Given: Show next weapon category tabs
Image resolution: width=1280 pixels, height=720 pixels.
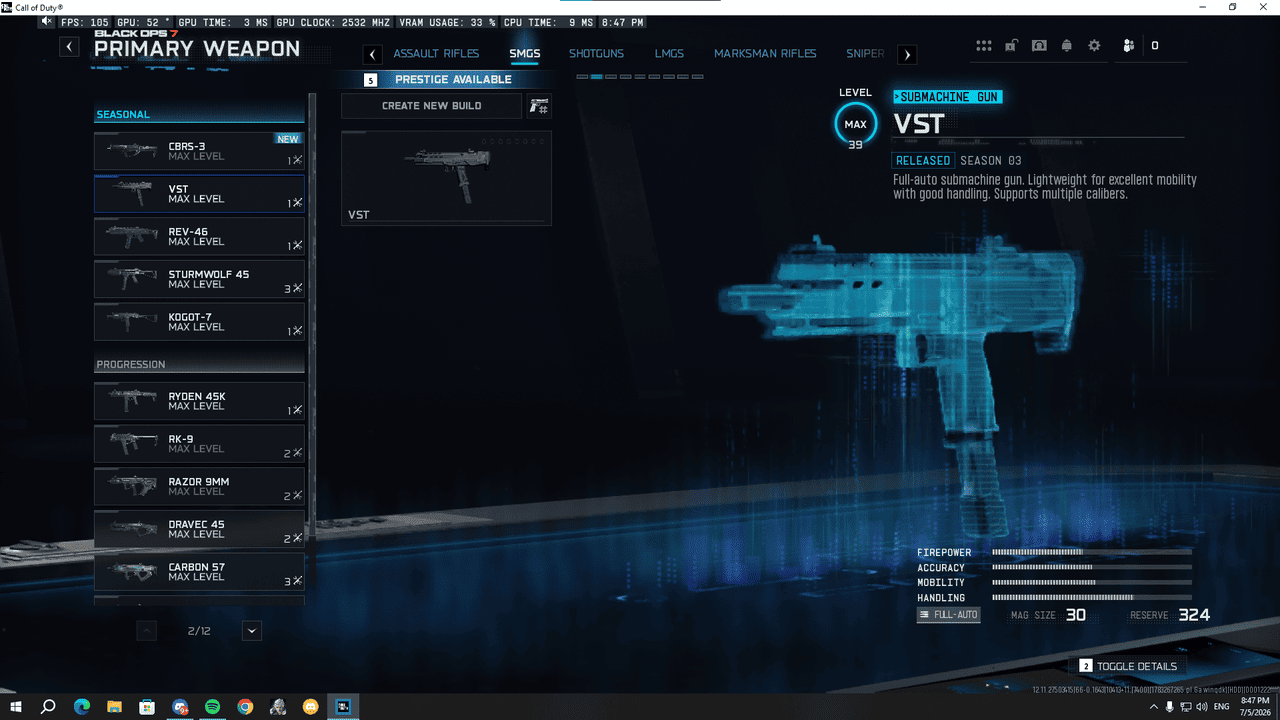Looking at the screenshot, I should [907, 54].
